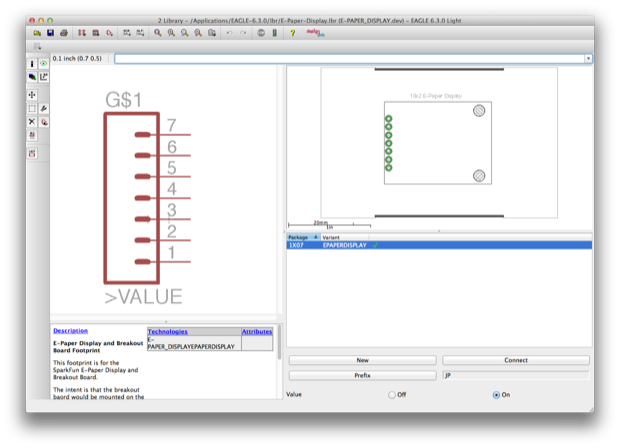The height and width of the screenshot is (448, 620).
Task: Click the package footprint preview
Action: [x=439, y=142]
